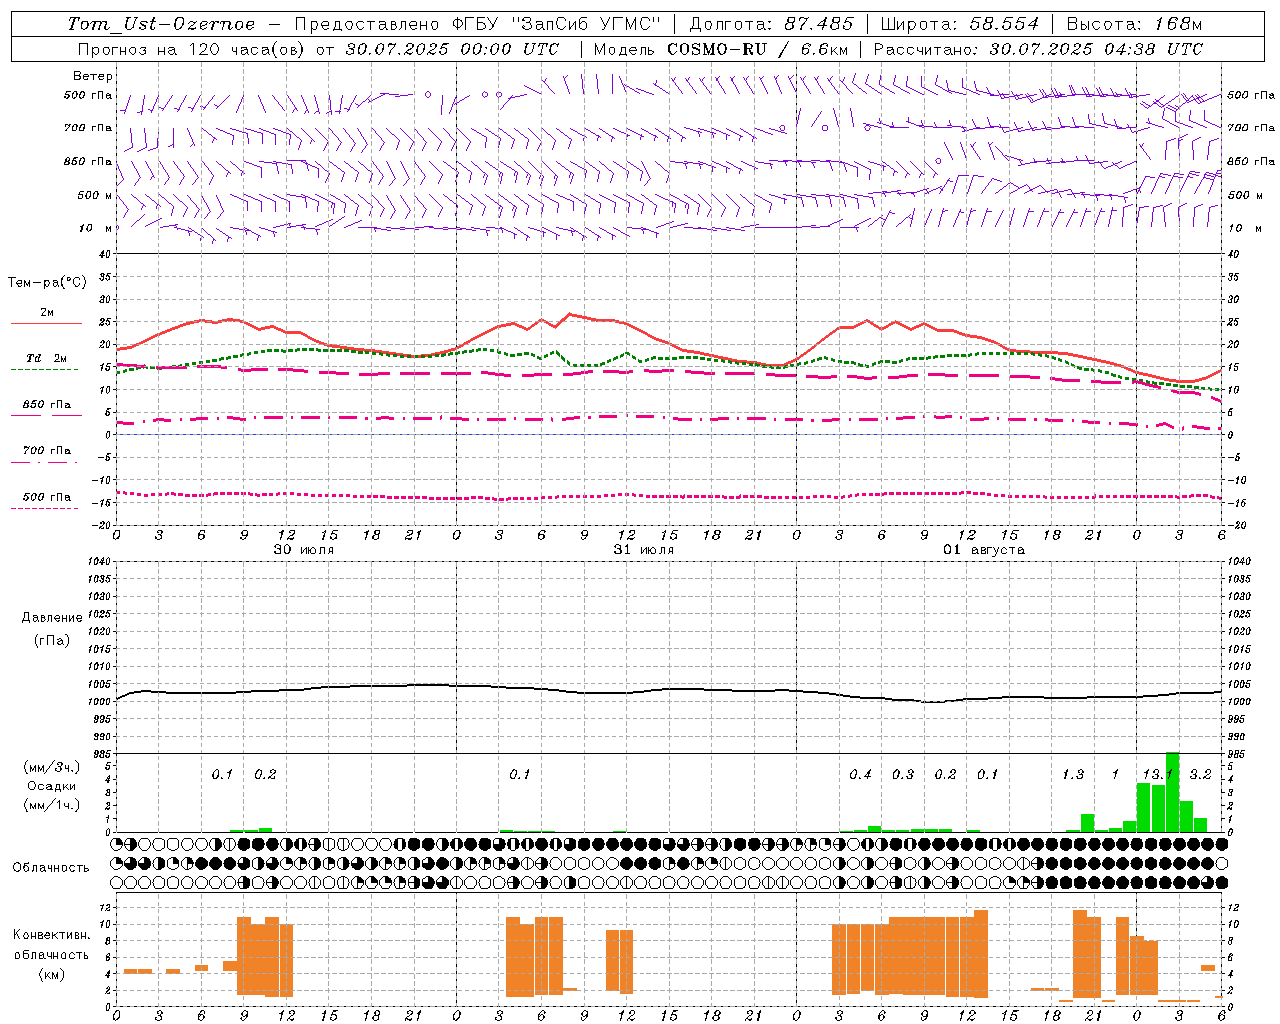Click the 1.3 precipitation total
Screen dimensions: 1280x1024
point(1073,775)
